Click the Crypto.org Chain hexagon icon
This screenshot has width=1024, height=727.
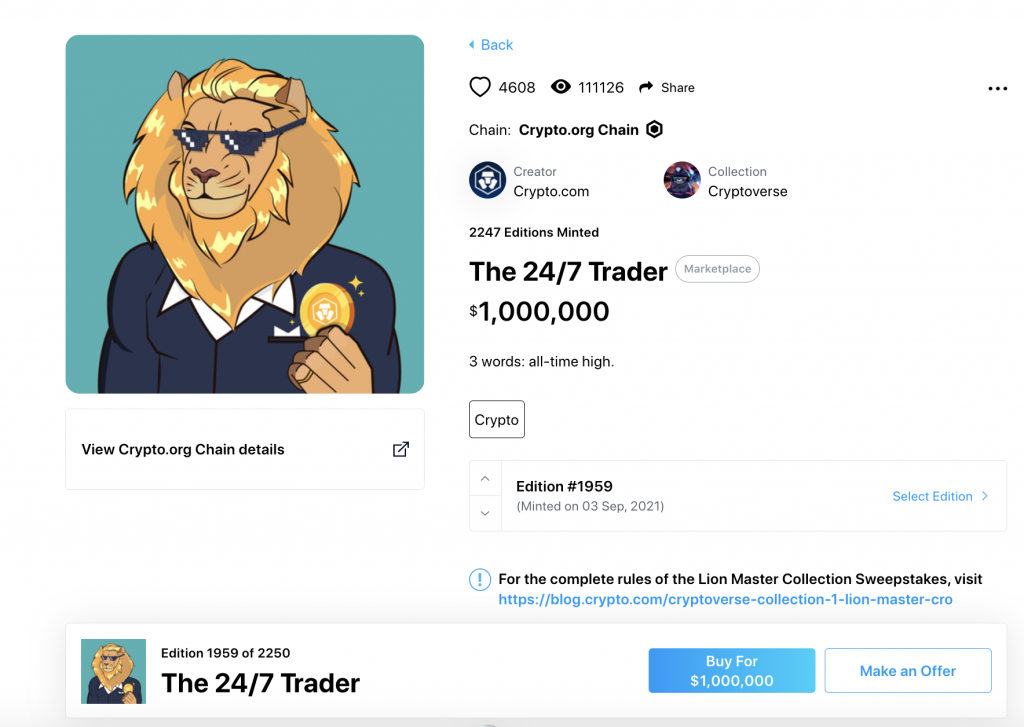(x=654, y=129)
